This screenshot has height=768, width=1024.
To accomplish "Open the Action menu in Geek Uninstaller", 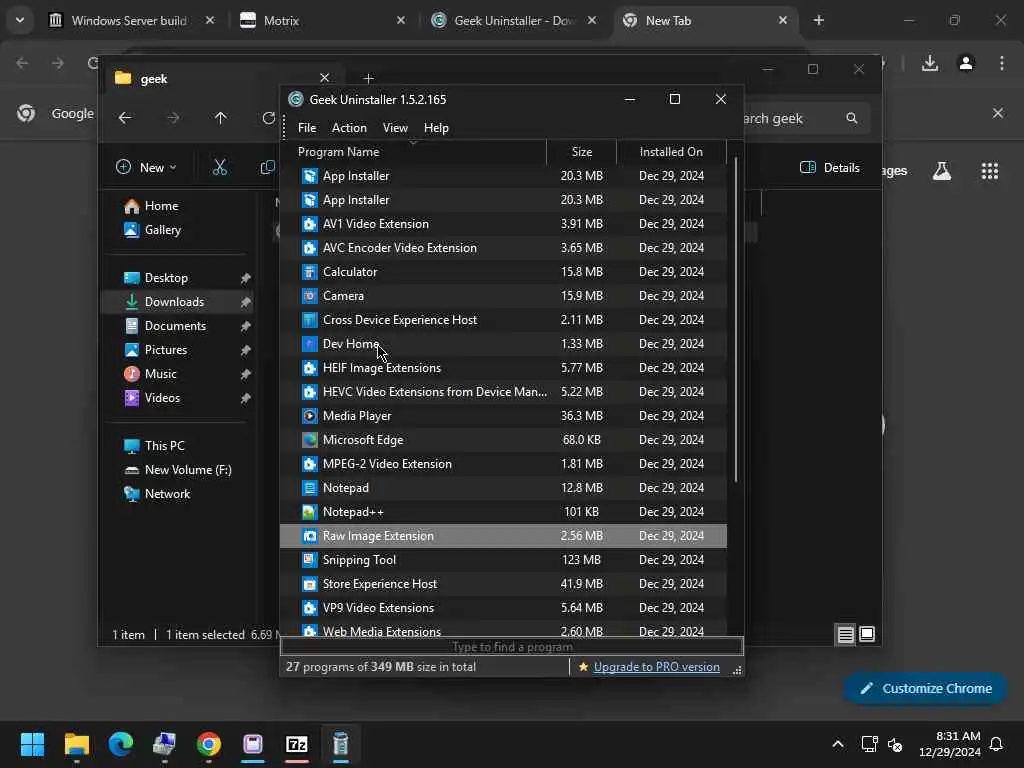I will (x=349, y=128).
